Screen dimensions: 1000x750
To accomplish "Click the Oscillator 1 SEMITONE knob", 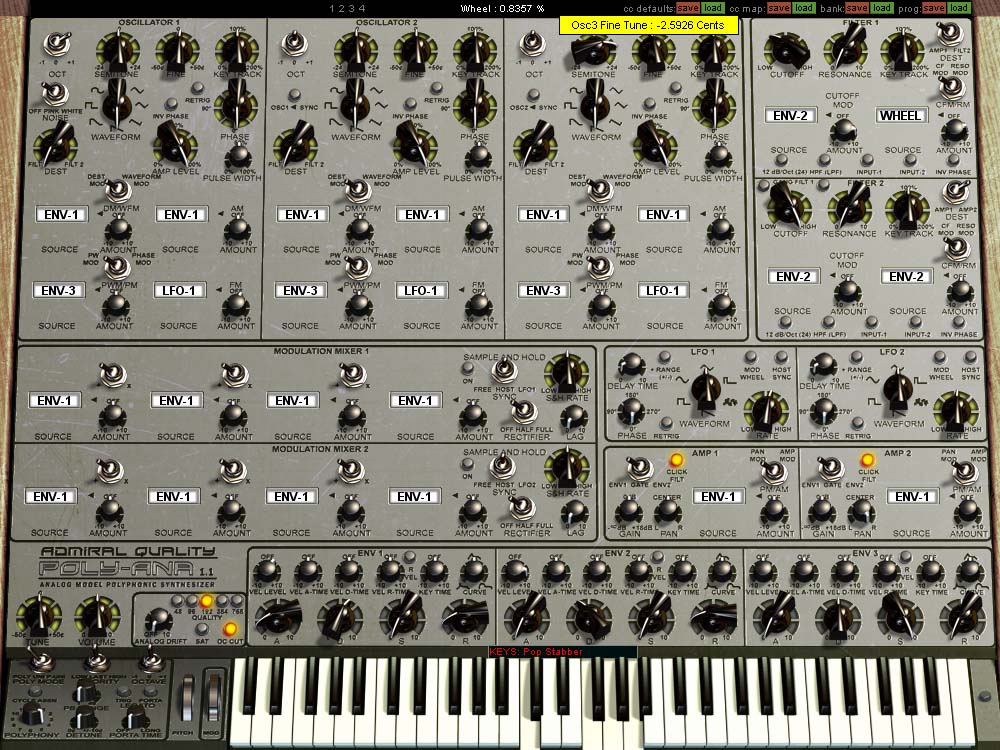I will click(117, 51).
